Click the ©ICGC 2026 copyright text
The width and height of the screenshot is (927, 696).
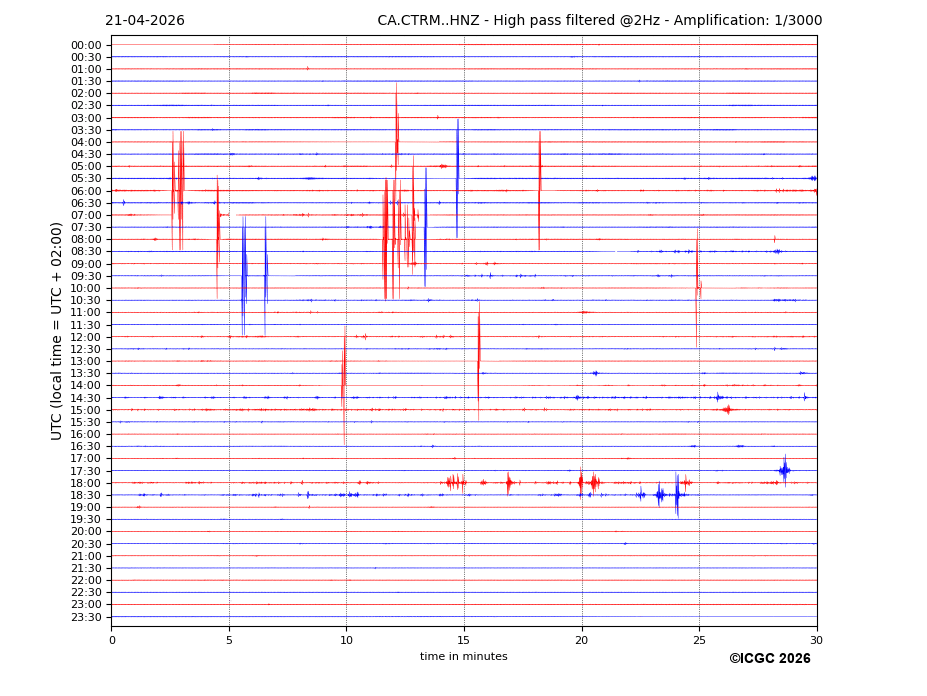point(769,658)
